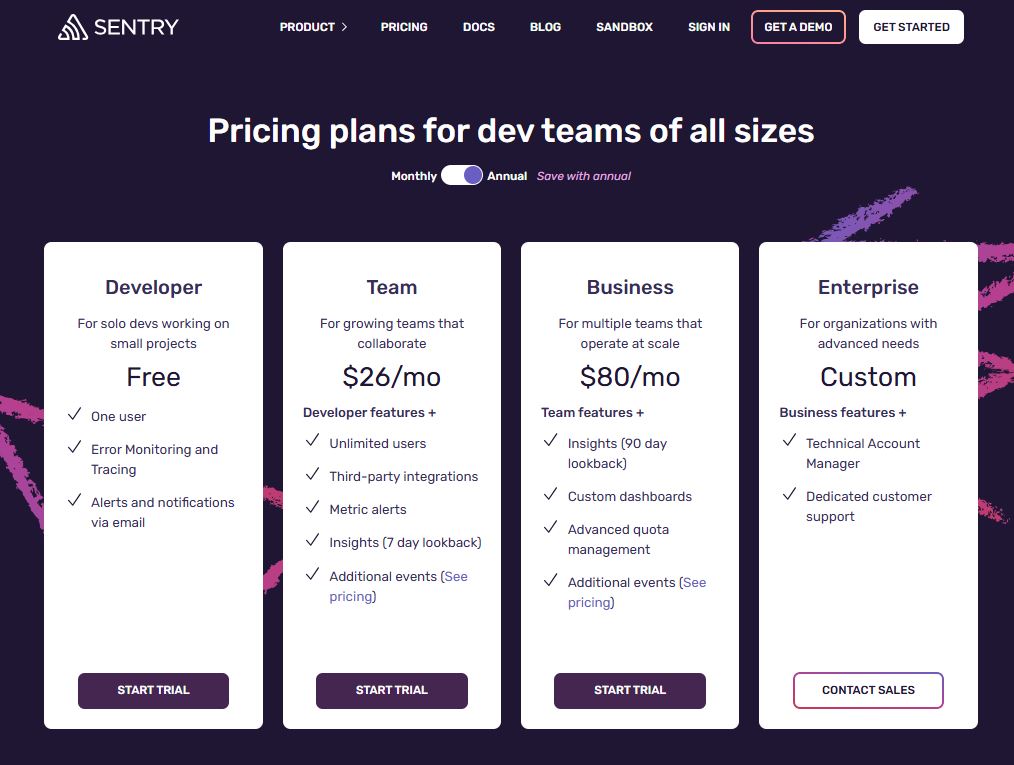This screenshot has height=765, width=1014.
Task: Go to the Docs page
Action: [479, 27]
